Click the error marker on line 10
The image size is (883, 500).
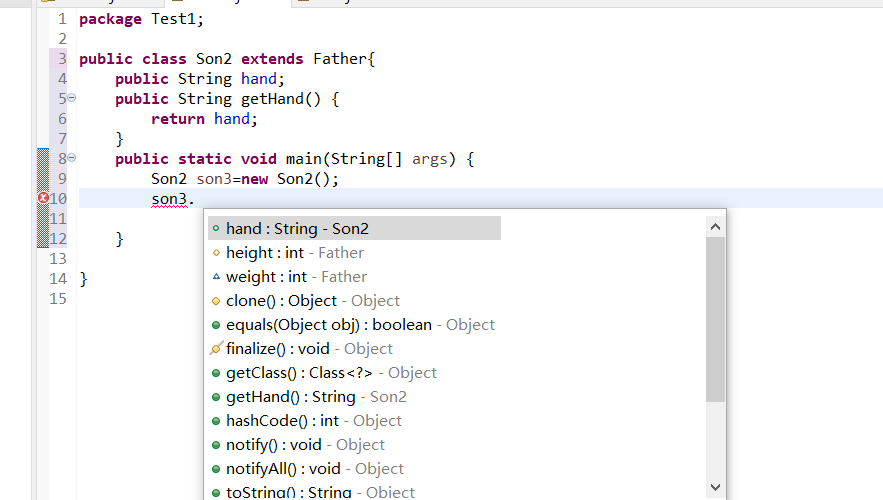click(43, 198)
